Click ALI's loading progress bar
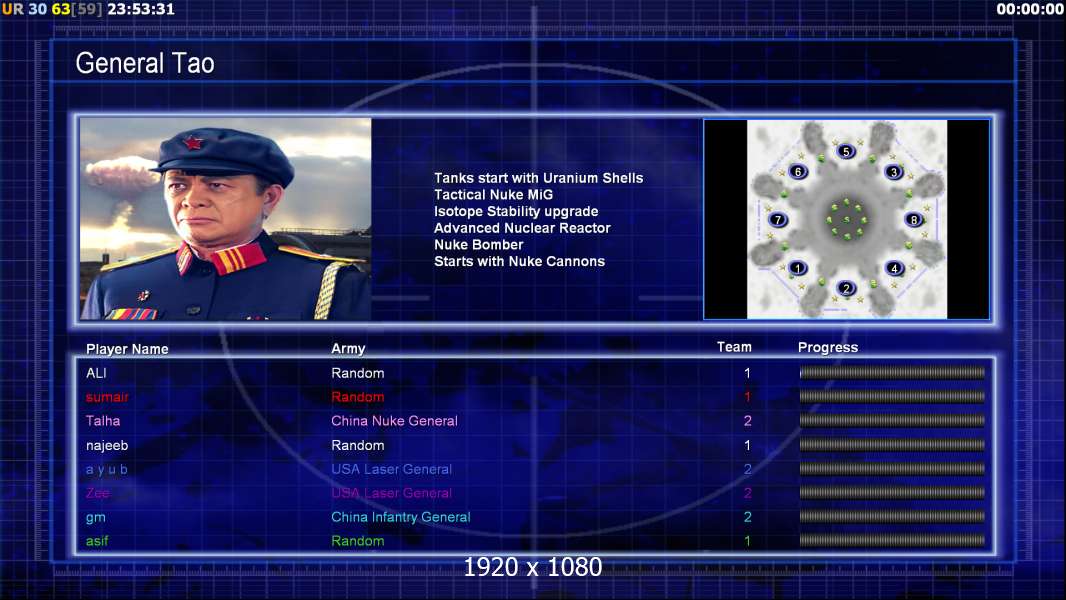The image size is (1066, 600). click(892, 372)
